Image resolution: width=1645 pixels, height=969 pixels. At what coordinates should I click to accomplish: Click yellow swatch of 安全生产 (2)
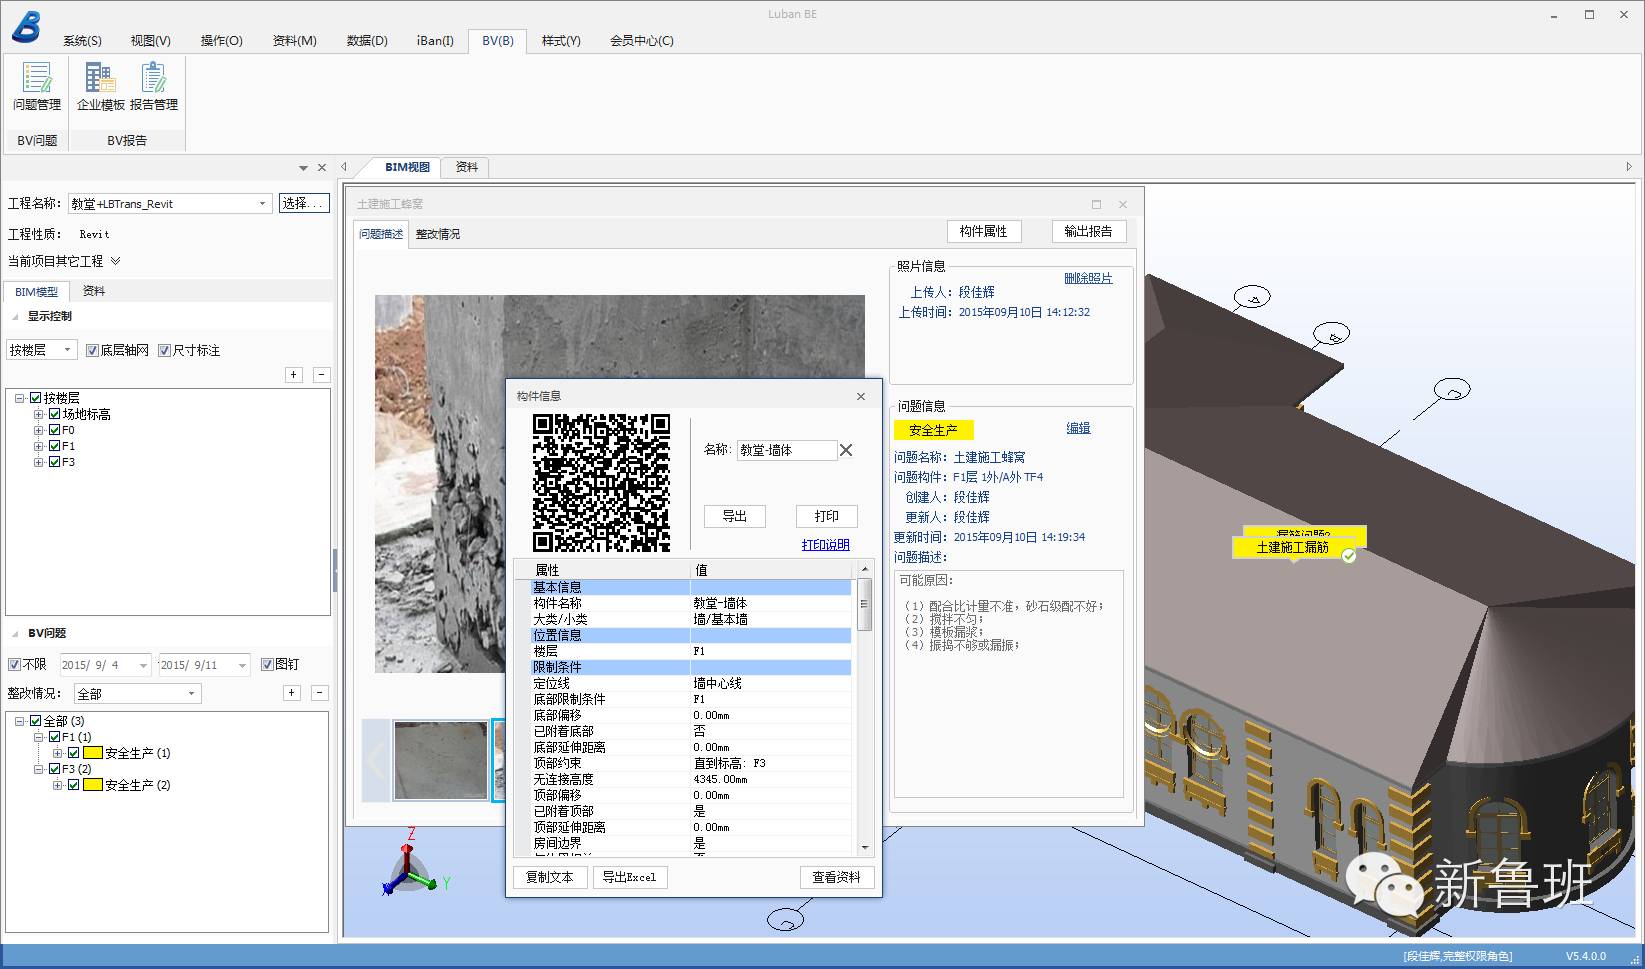(x=93, y=785)
